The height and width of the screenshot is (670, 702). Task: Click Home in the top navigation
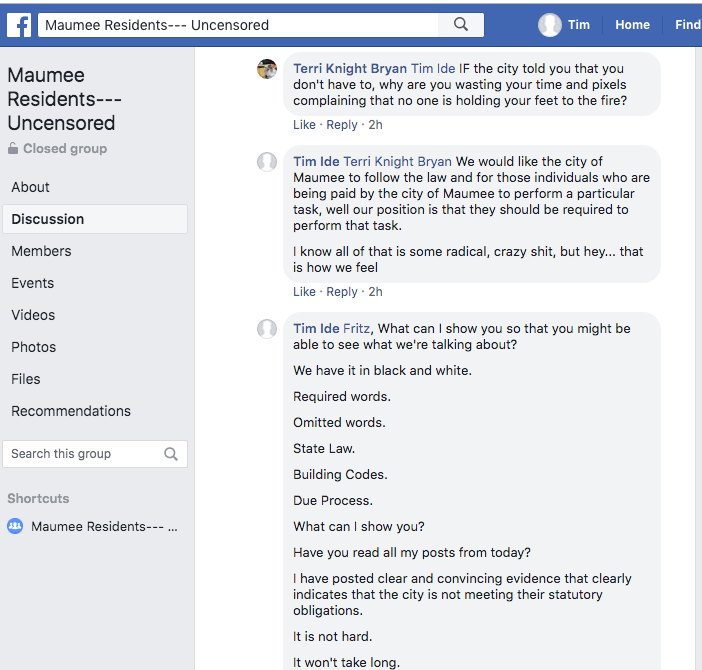(x=632, y=25)
